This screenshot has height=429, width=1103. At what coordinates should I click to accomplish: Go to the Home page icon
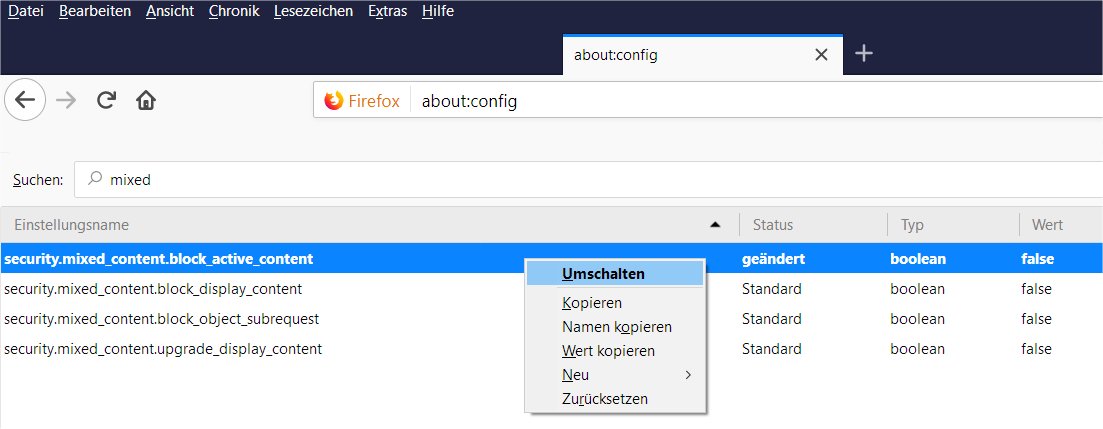click(146, 100)
